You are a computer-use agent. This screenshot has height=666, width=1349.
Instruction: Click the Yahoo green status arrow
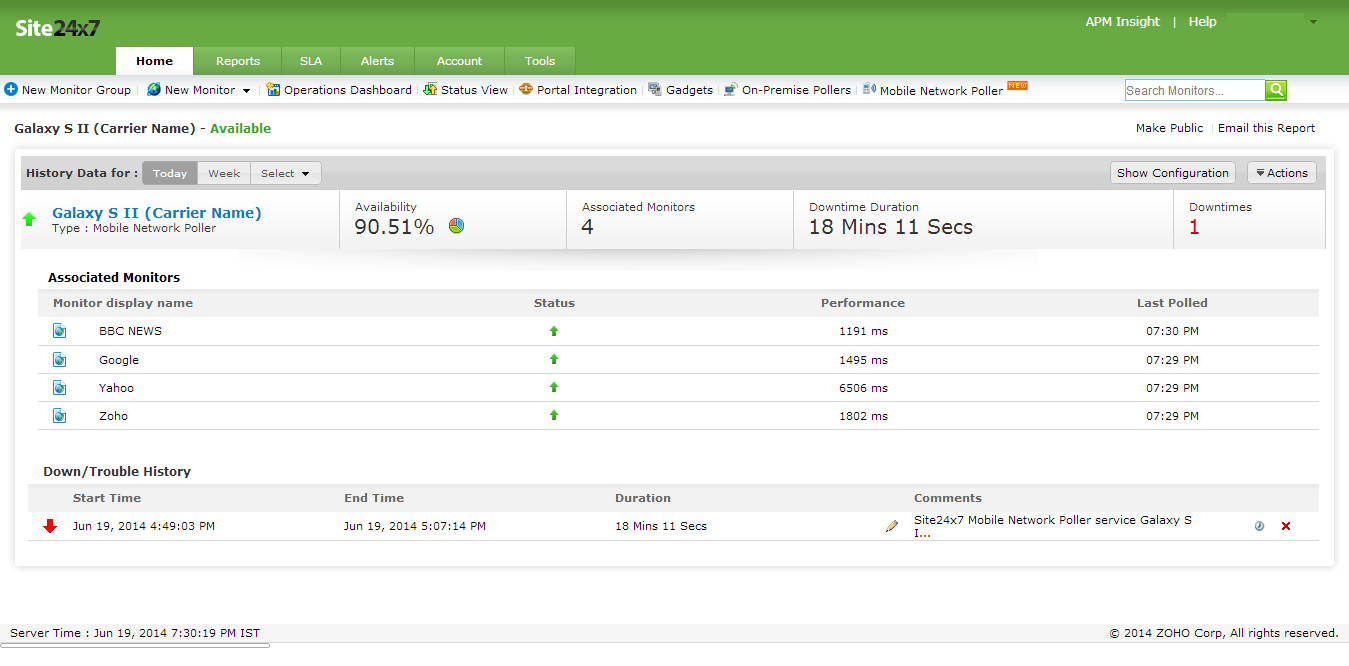tap(554, 387)
